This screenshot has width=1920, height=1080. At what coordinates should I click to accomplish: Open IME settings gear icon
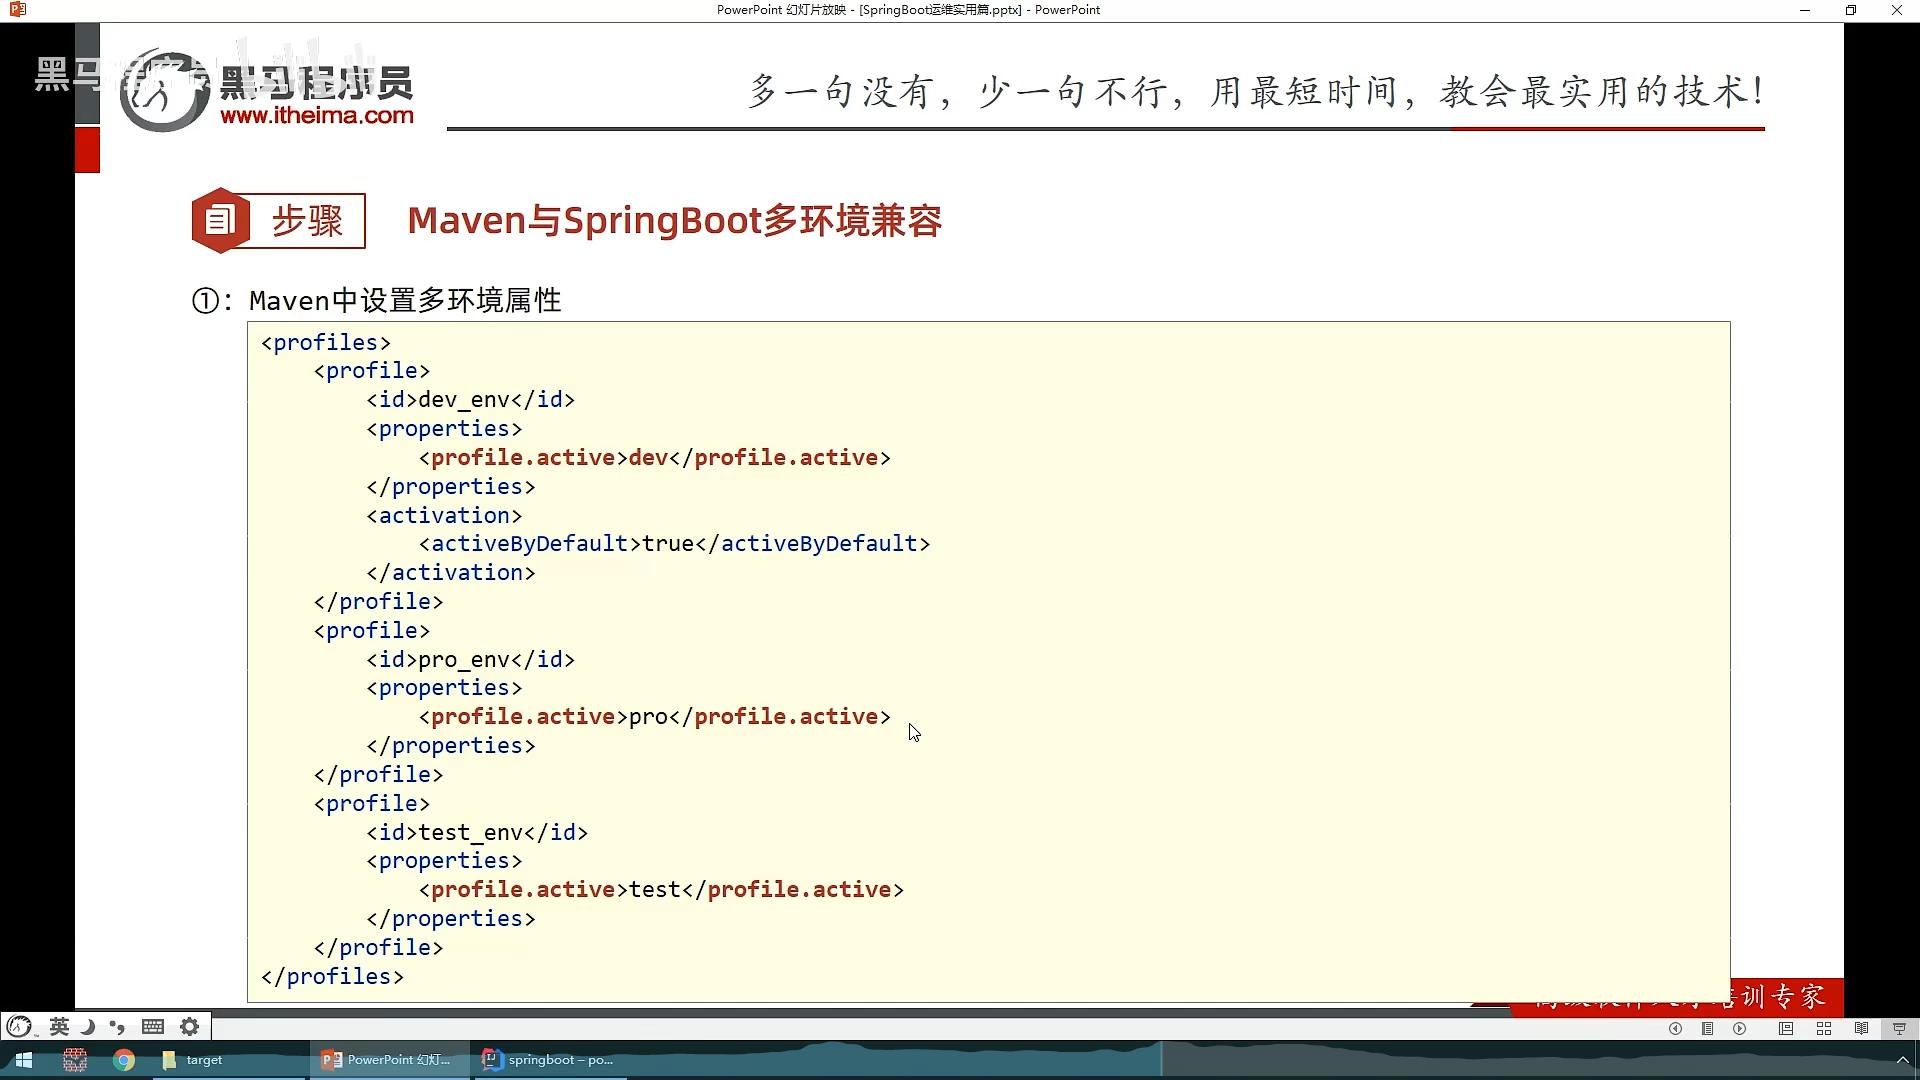[189, 1027]
